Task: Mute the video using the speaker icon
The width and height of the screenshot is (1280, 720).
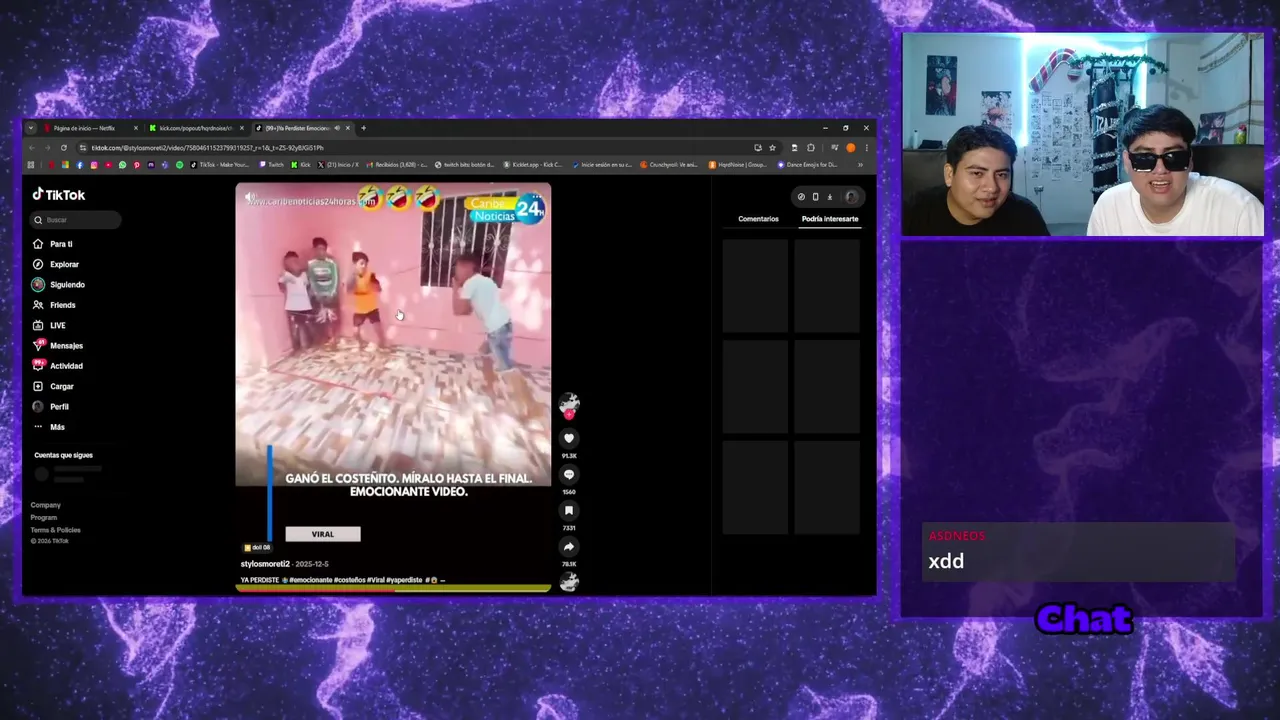Action: point(250,198)
